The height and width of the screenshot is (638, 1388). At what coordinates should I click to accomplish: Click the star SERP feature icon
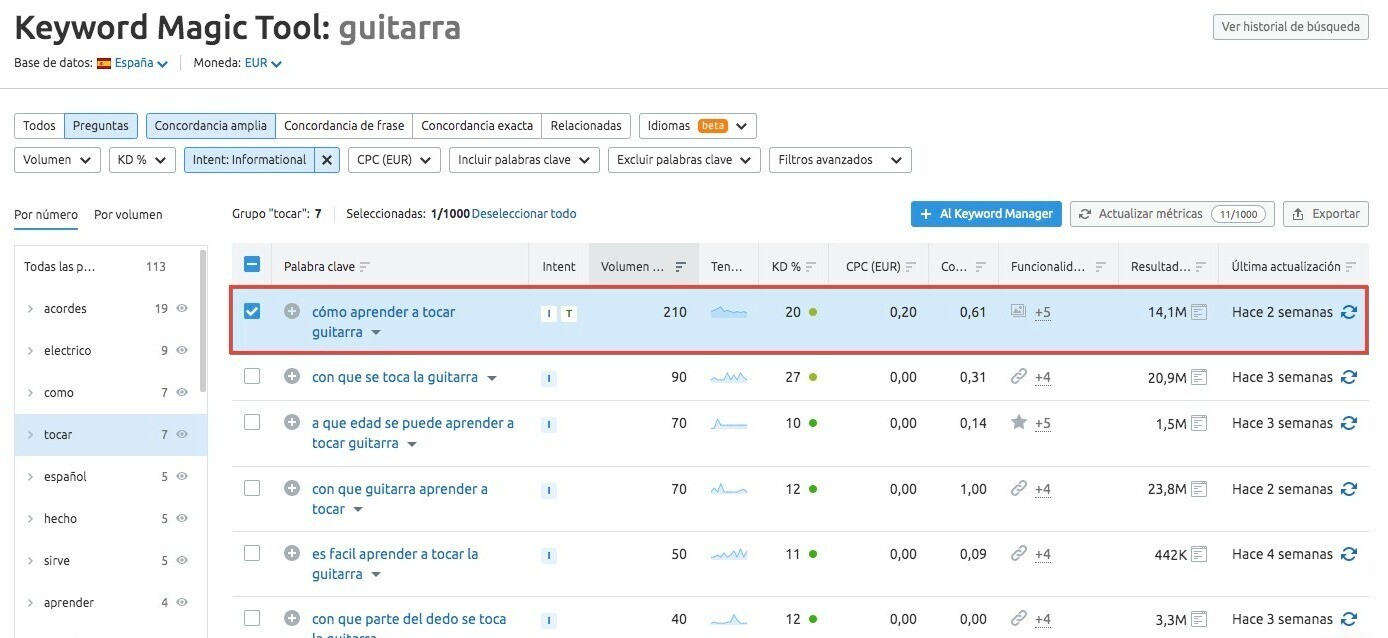1019,423
